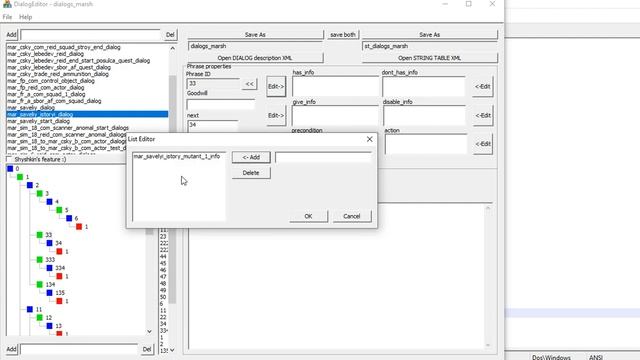640x360 pixels.
Task: Click the <-Edit button beside disable_info
Action: [482, 116]
